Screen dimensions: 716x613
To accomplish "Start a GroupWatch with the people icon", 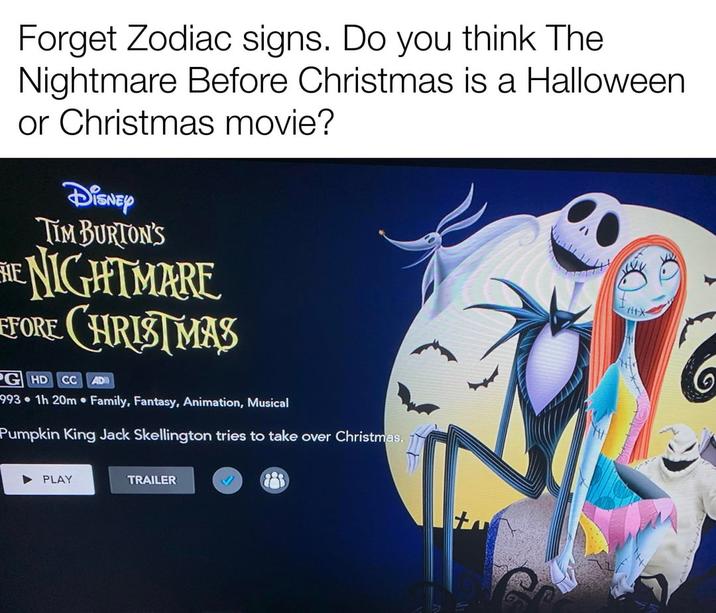I will [x=274, y=481].
